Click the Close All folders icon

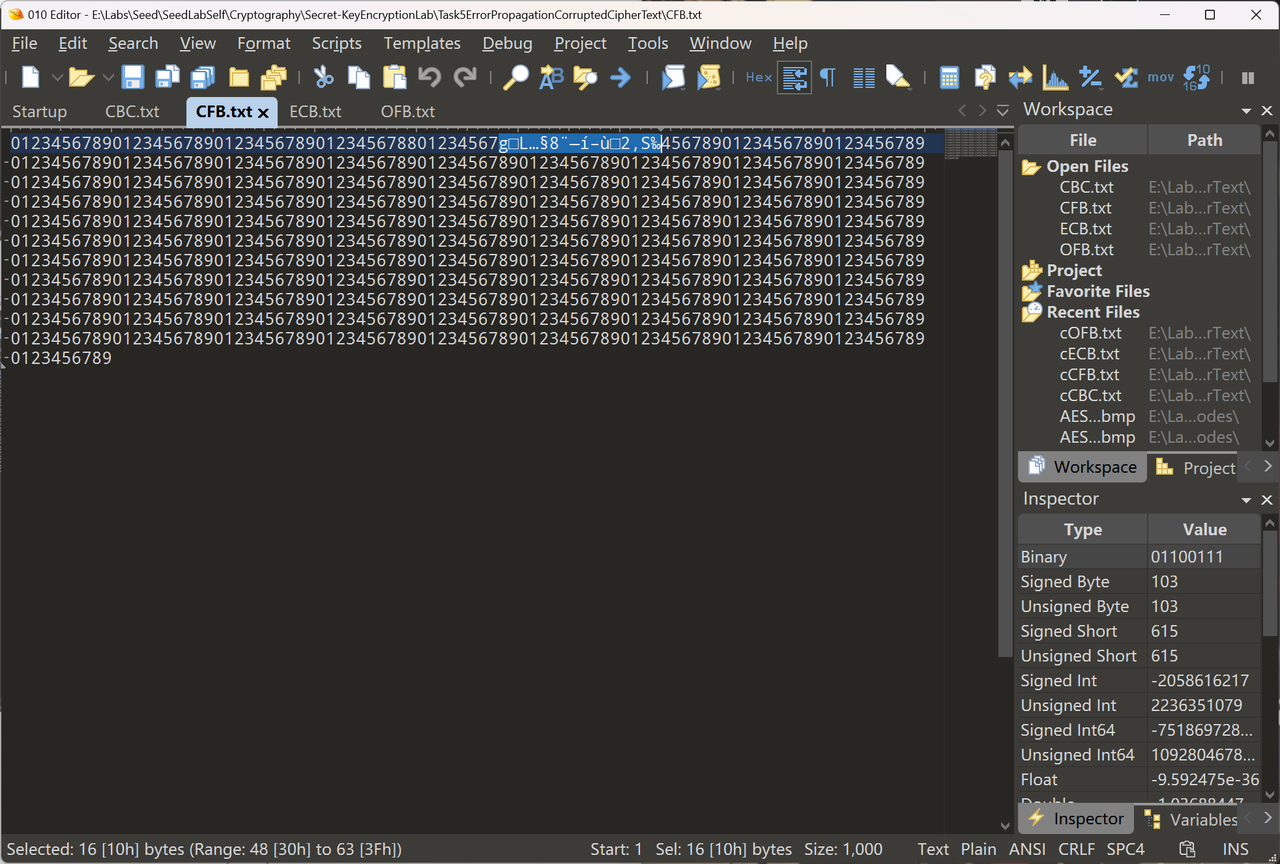tap(274, 77)
